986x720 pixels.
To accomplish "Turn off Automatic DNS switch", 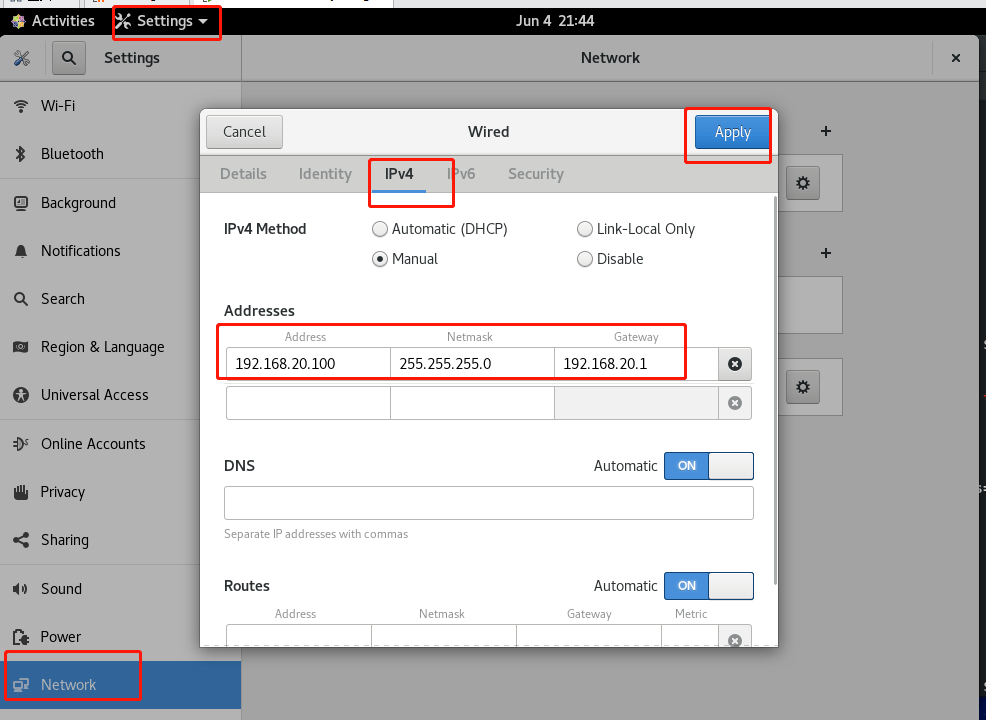I will [709, 466].
